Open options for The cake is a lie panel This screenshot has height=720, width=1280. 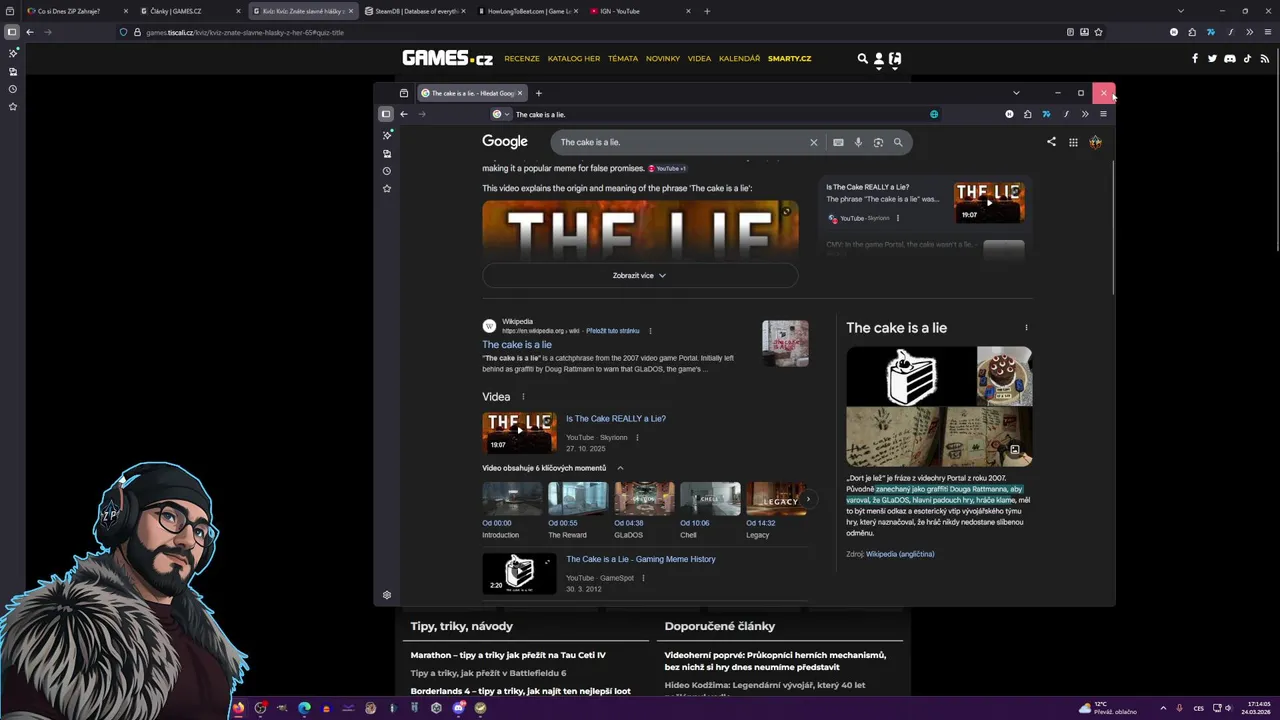click(1026, 328)
